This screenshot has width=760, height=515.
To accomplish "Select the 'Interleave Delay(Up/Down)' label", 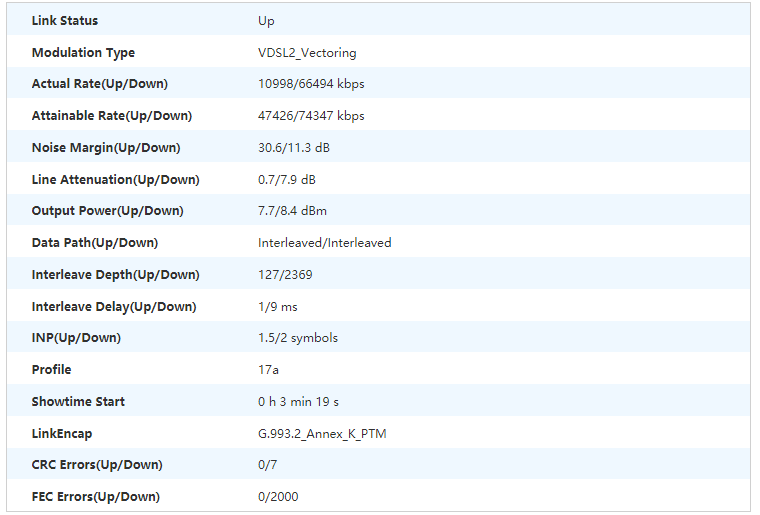I will 114,307.
